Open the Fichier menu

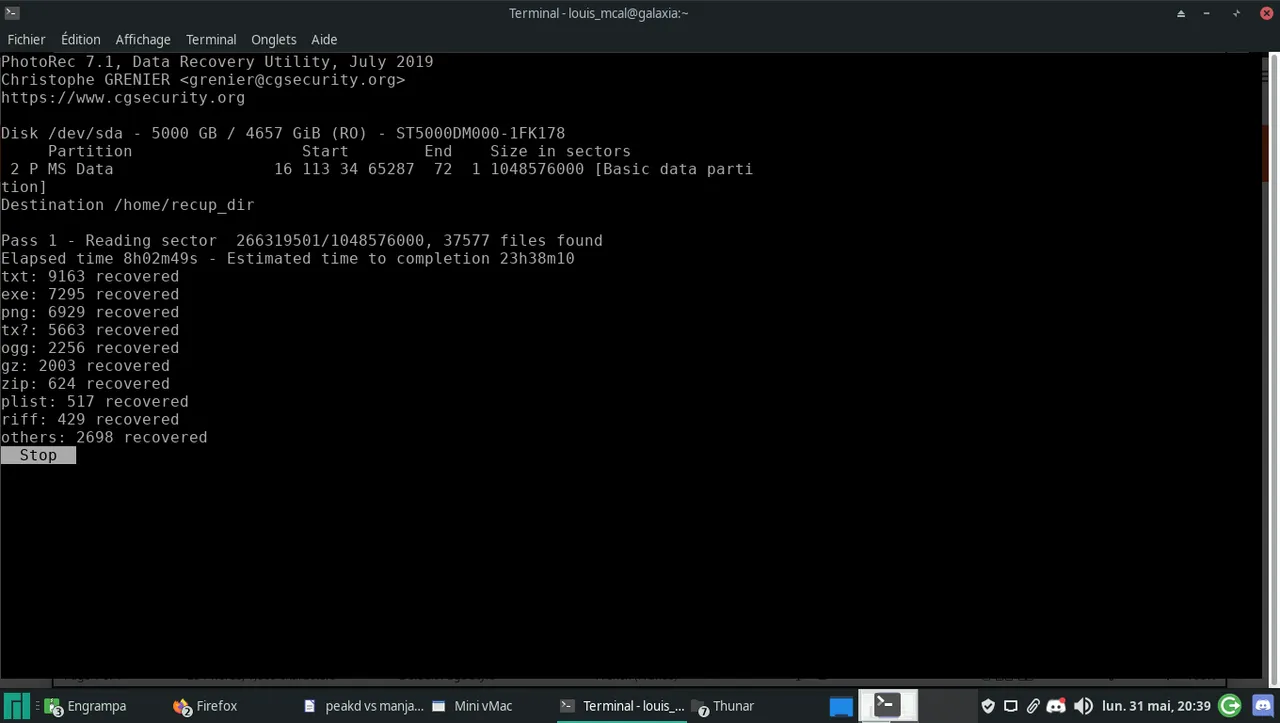(26, 39)
